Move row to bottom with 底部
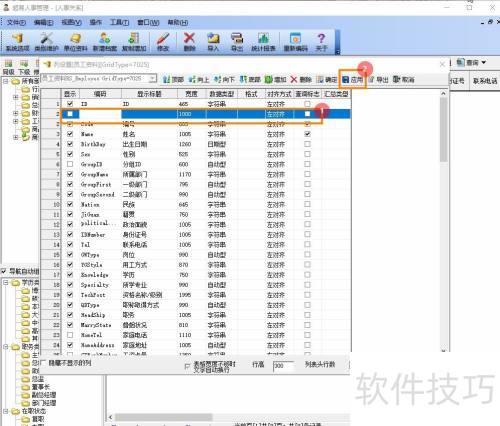This screenshot has height=426, width=500. (x=250, y=80)
